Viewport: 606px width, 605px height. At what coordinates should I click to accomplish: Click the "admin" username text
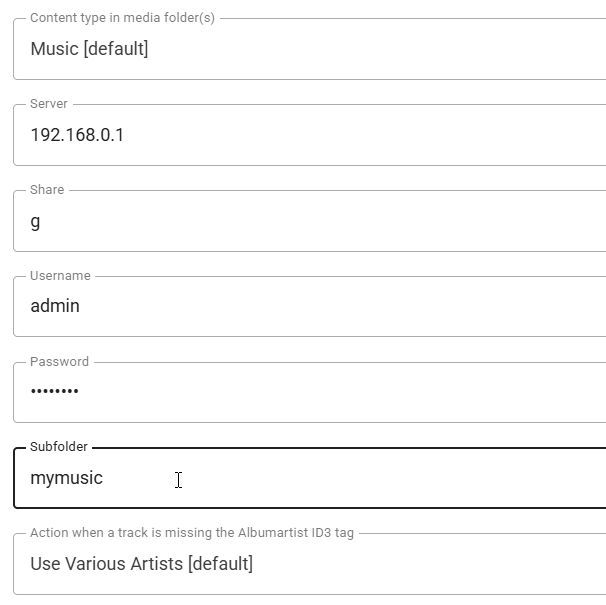[x=55, y=306]
